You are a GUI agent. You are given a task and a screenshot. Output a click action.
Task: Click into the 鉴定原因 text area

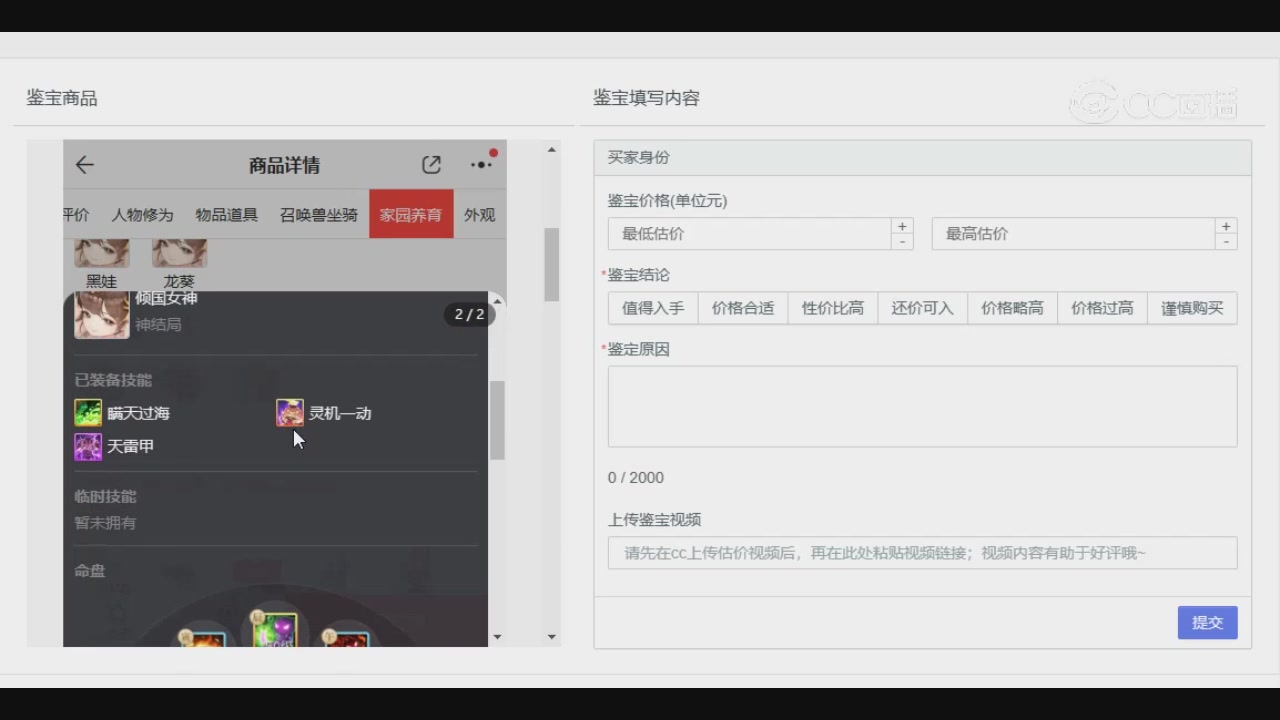(x=922, y=406)
